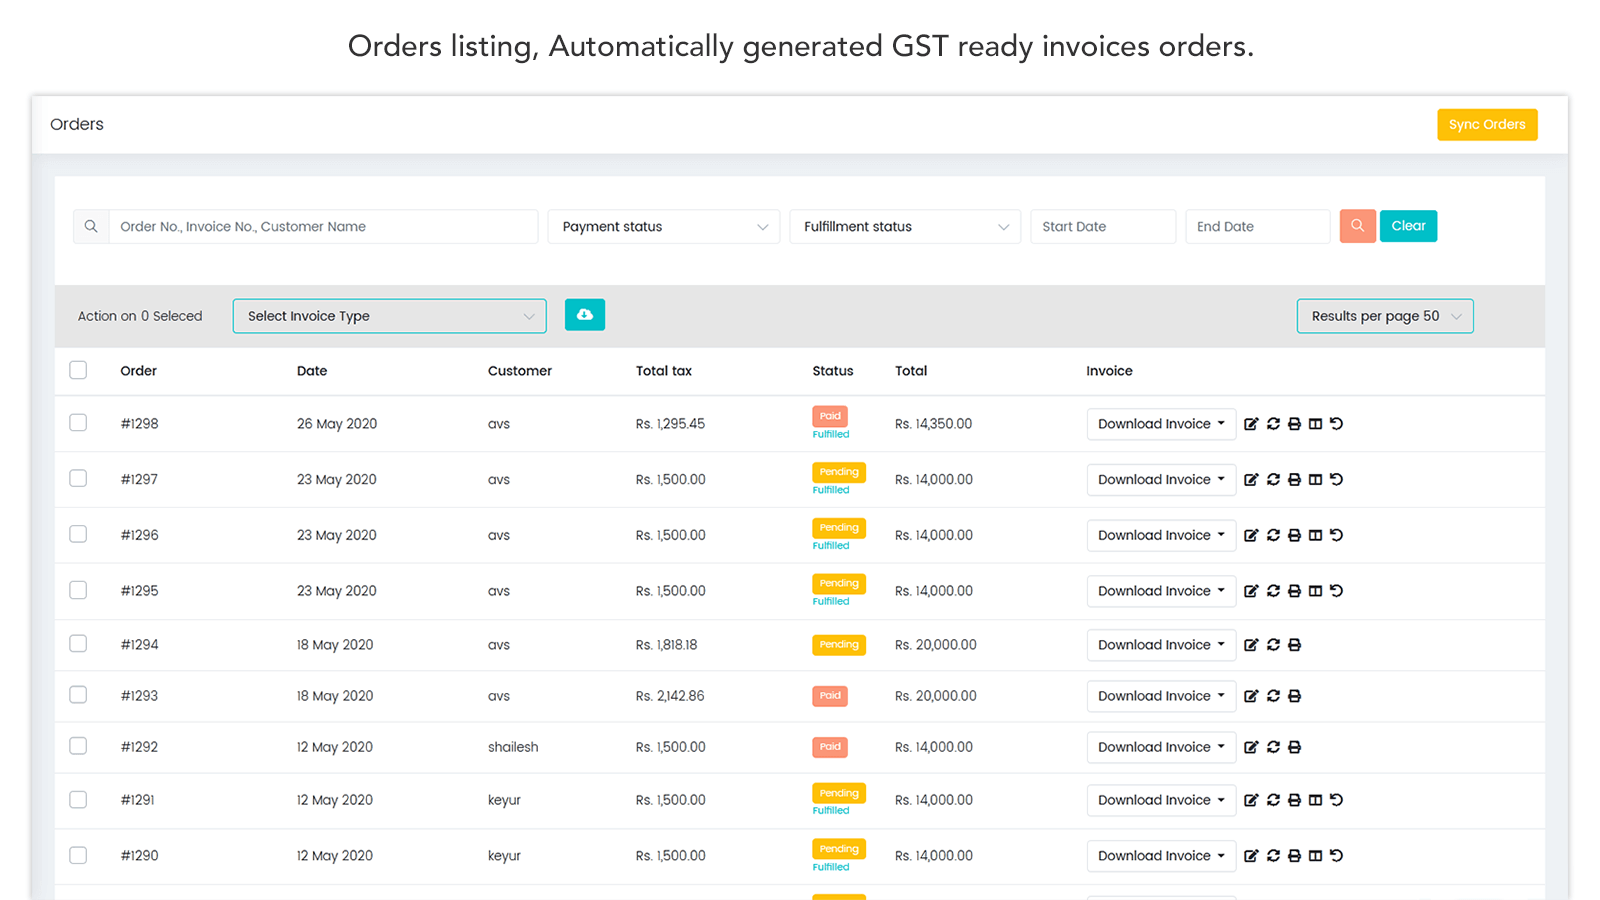Image resolution: width=1600 pixels, height=900 pixels.
Task: Open the Select Invoice Type dropdown
Action: click(389, 315)
